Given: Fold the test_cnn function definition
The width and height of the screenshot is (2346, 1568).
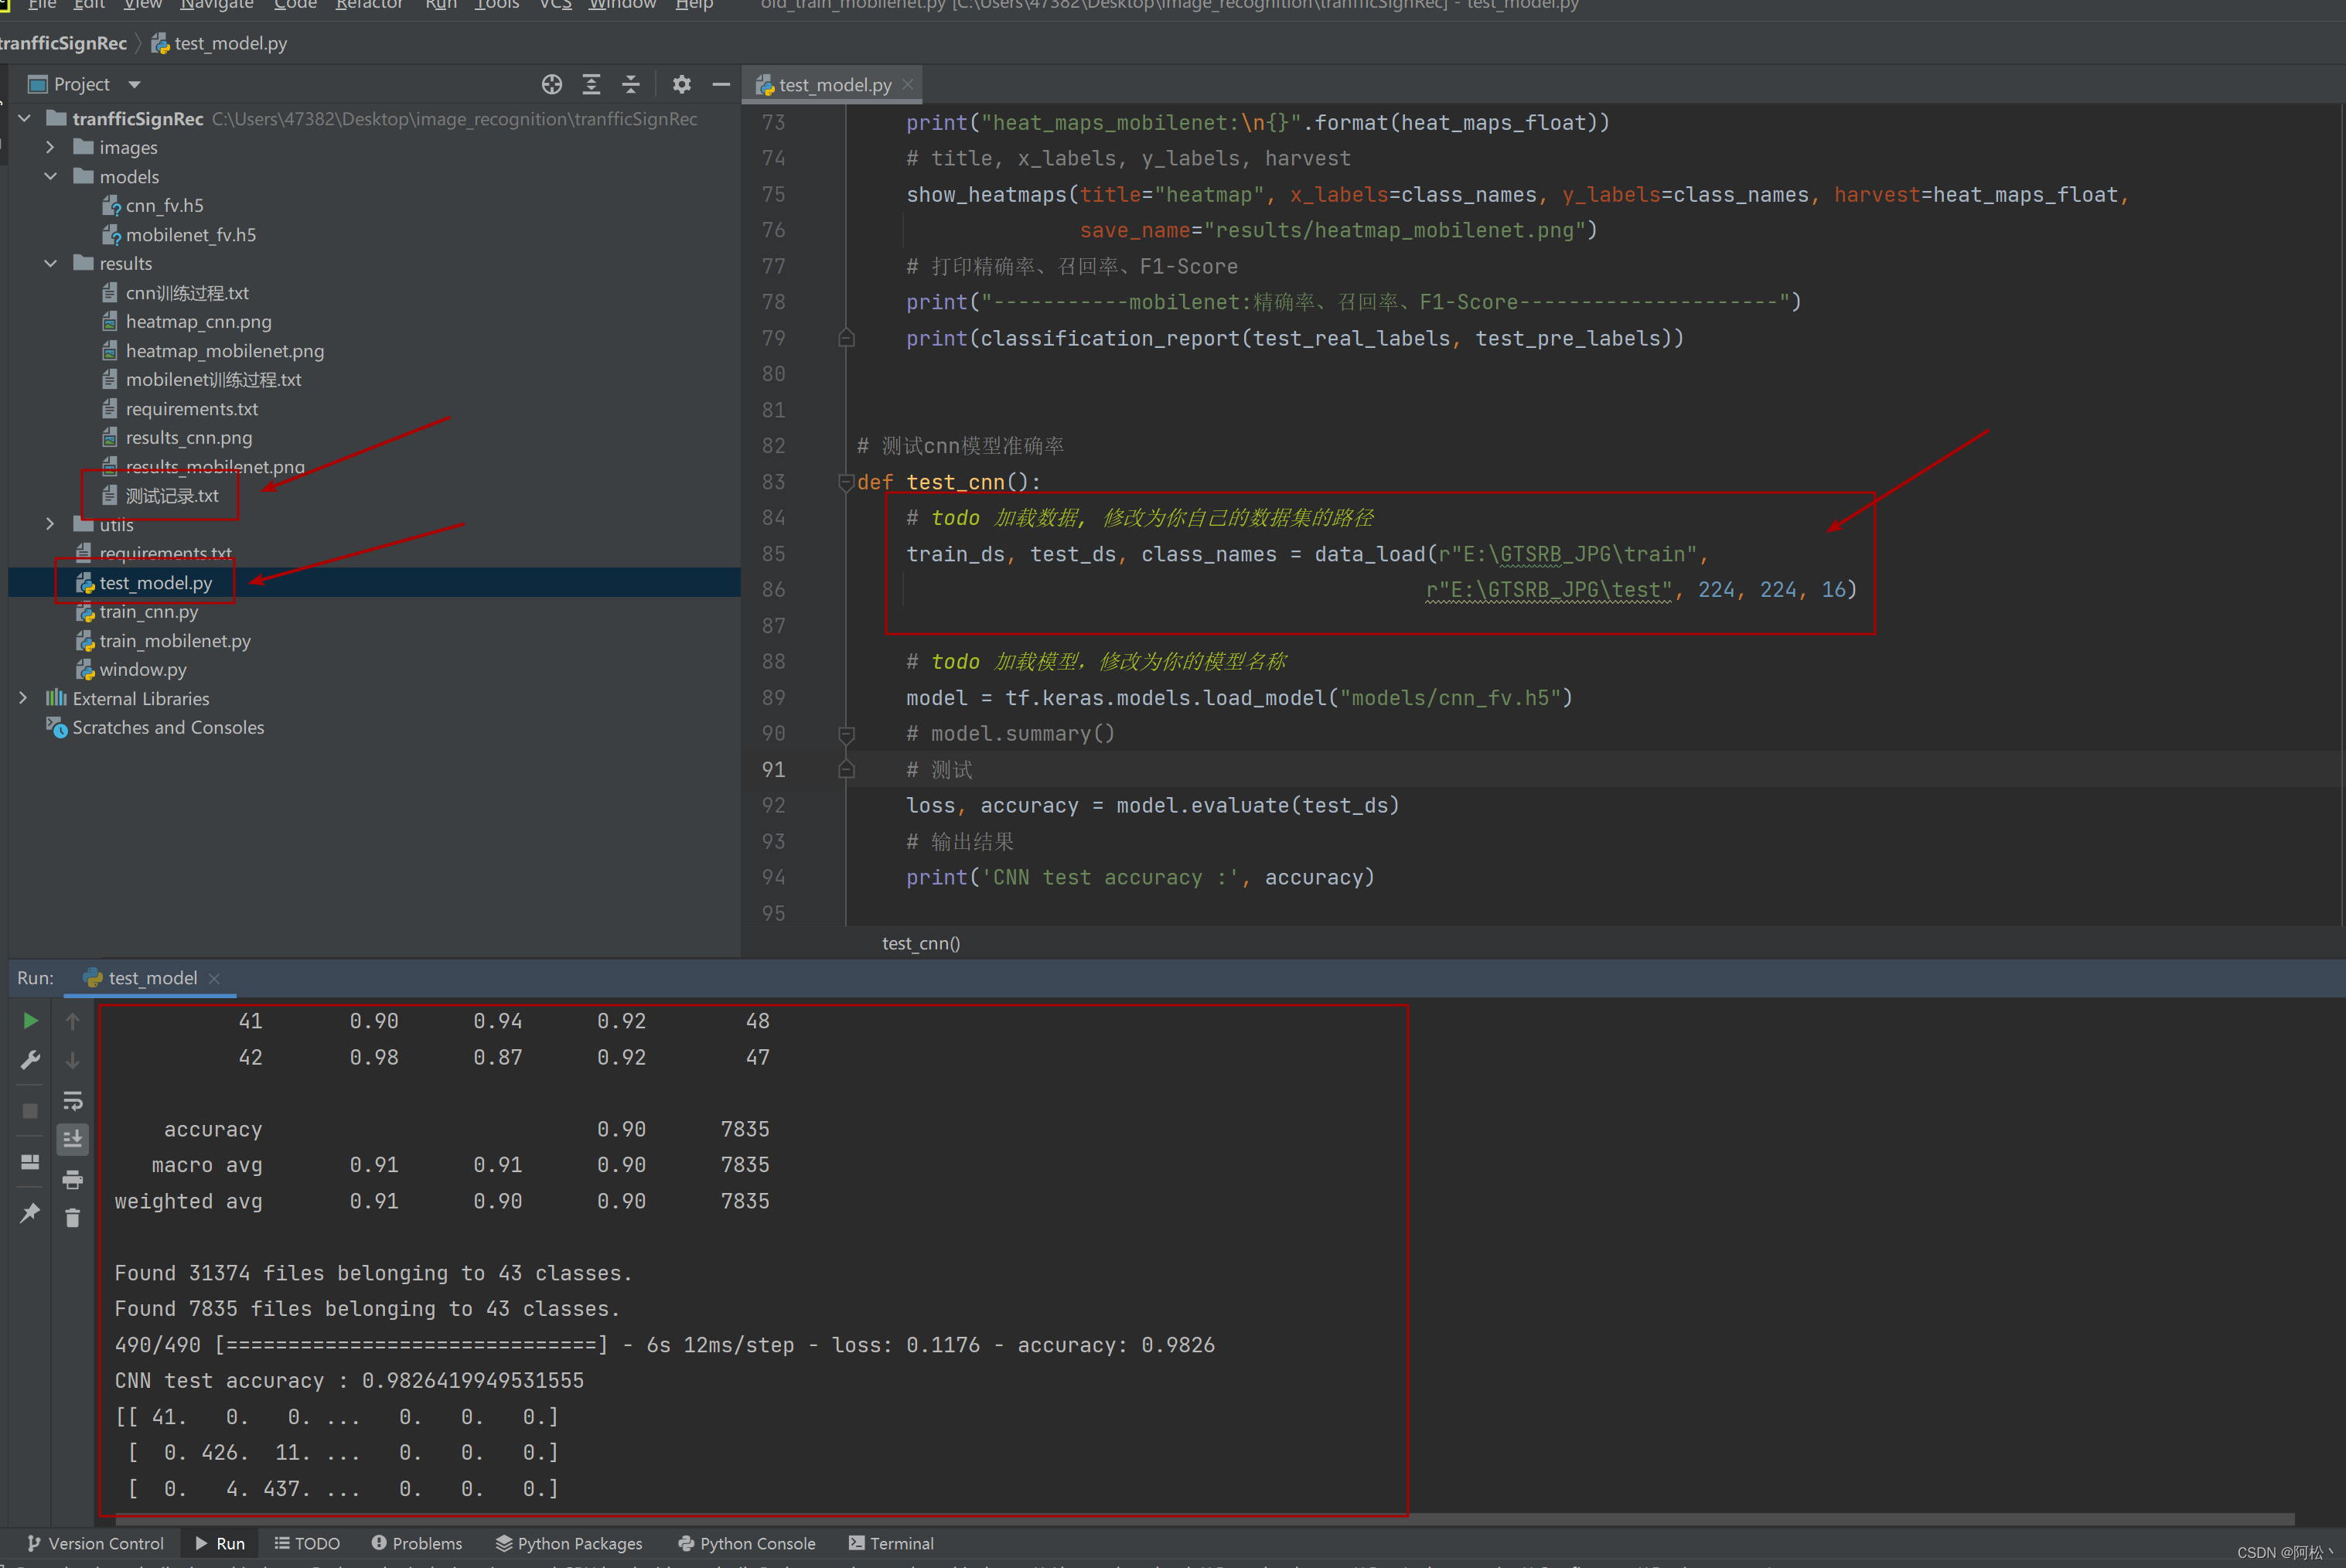Looking at the screenshot, I should click(x=846, y=482).
